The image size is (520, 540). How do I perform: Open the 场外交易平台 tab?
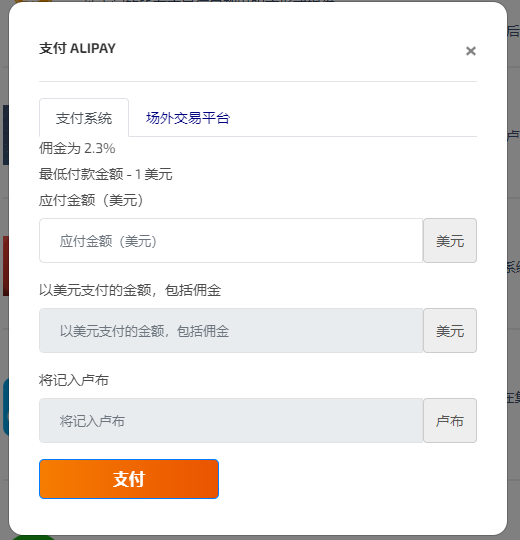click(188, 118)
